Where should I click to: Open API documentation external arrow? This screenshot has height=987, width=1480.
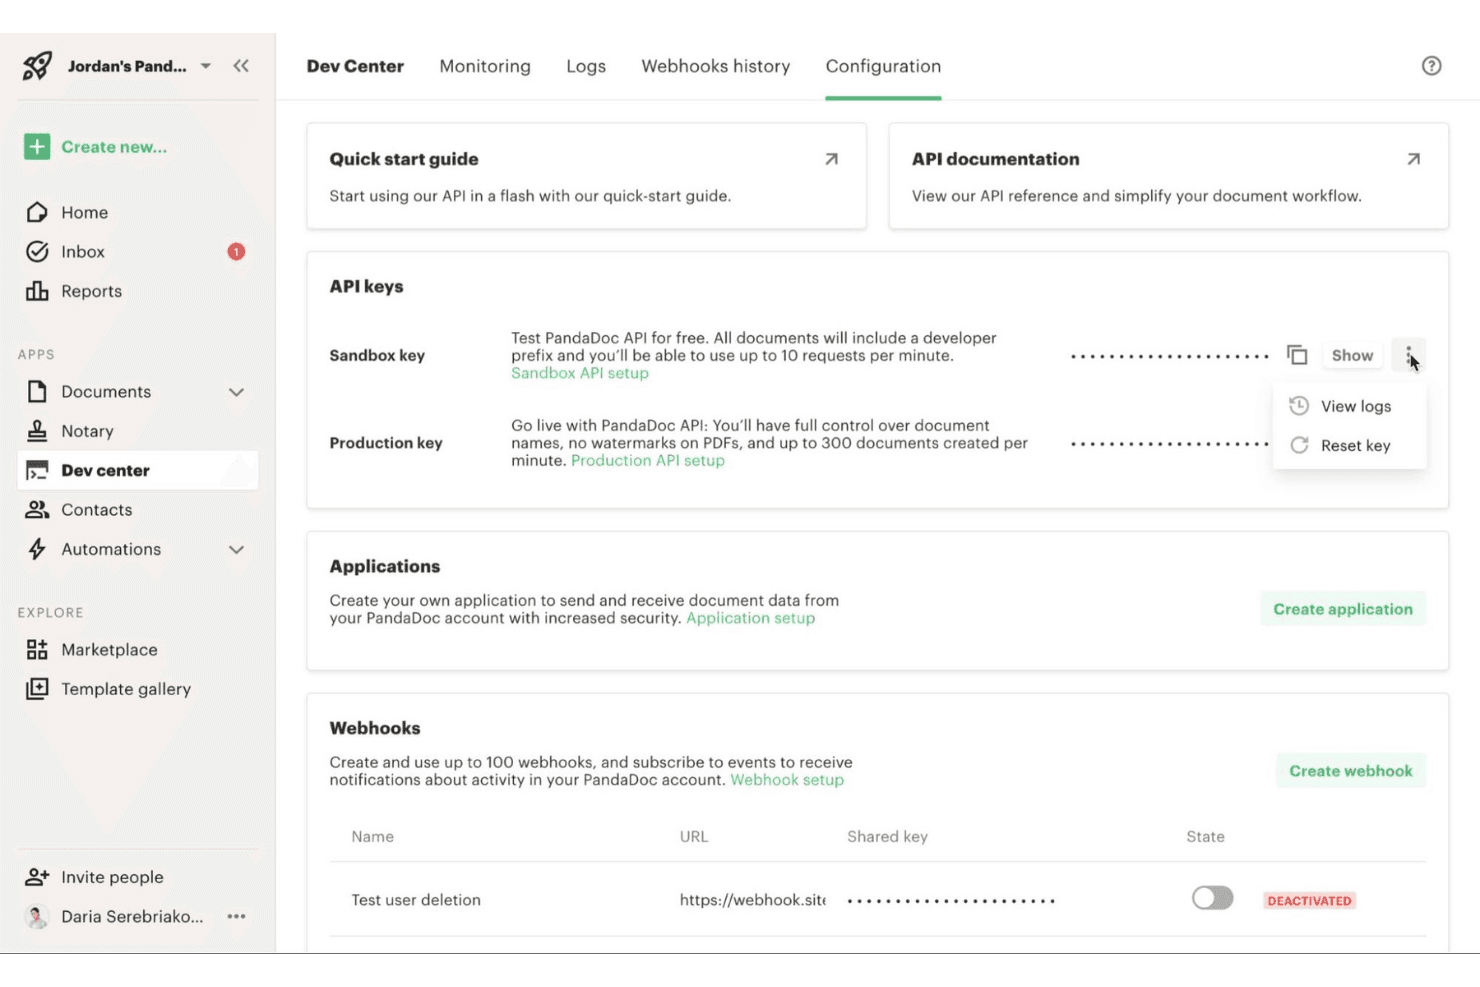pos(1413,159)
